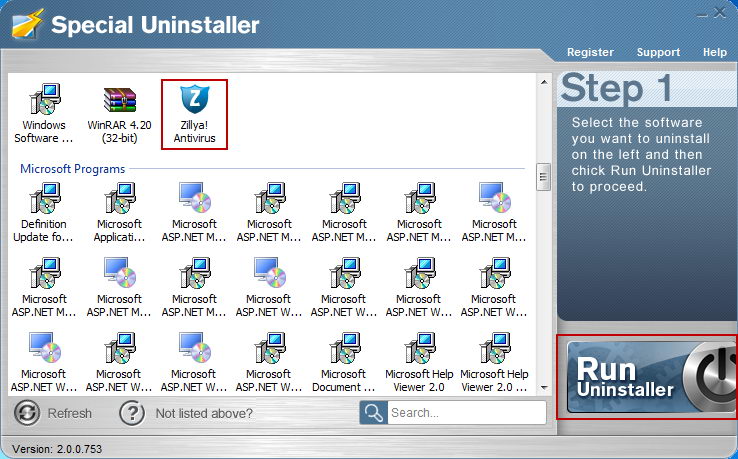Click the Run Uninstaller button

[650, 377]
